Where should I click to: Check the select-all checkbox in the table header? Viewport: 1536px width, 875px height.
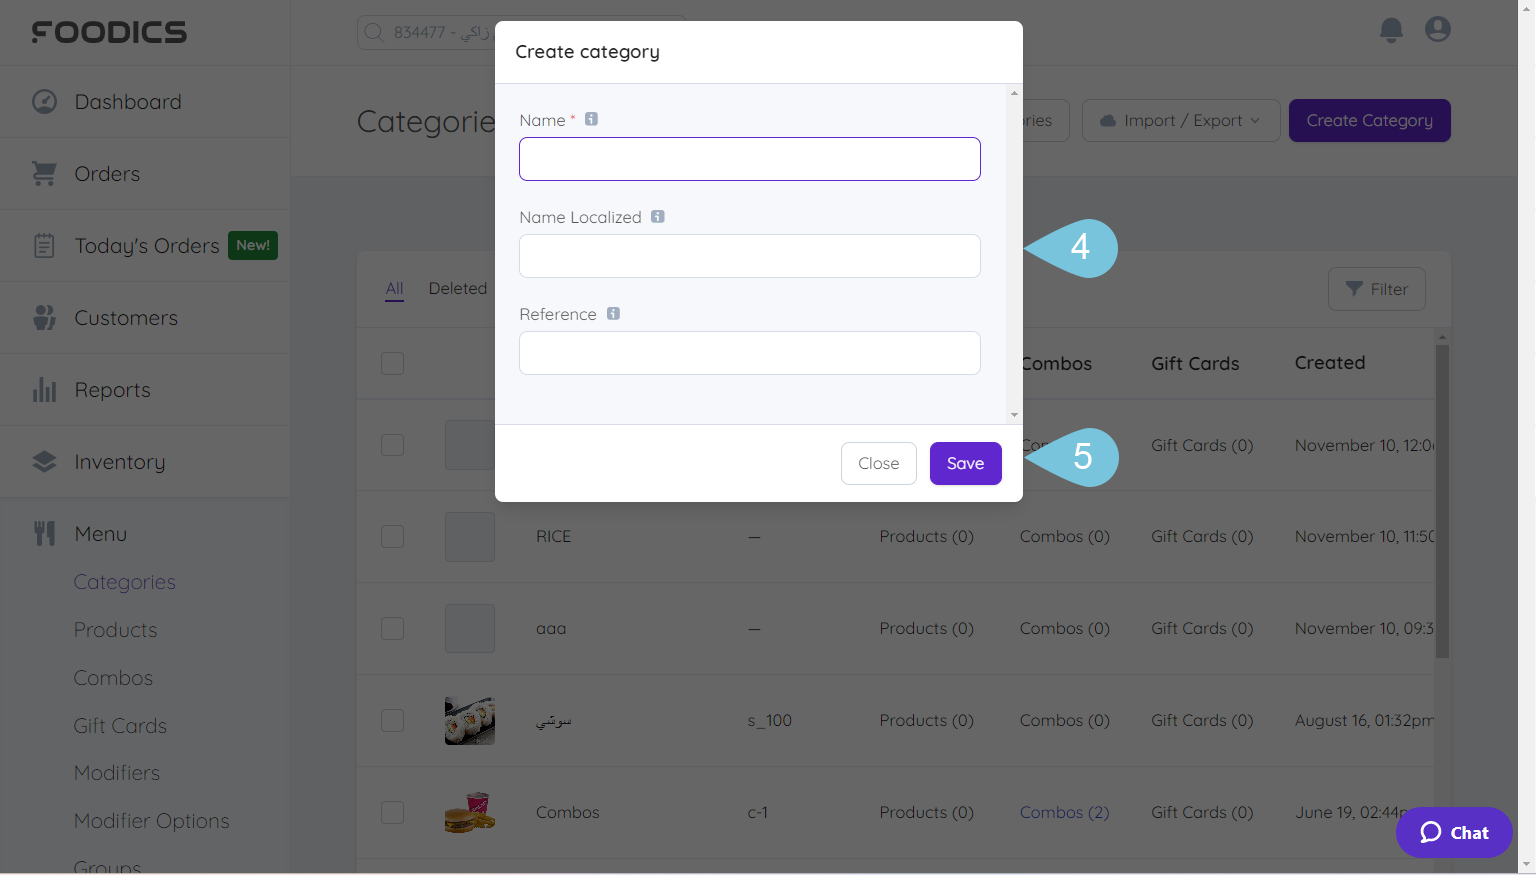click(x=392, y=363)
